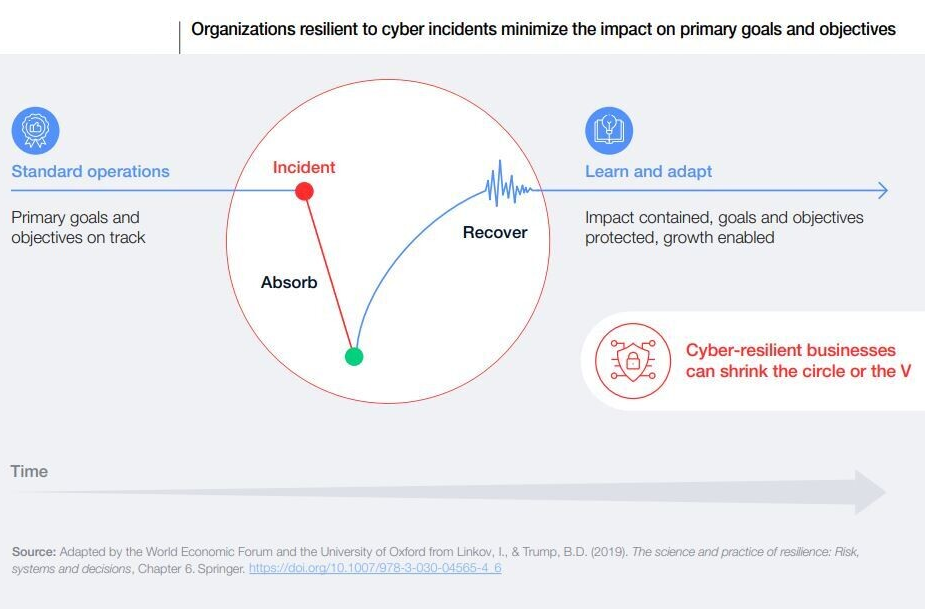The height and width of the screenshot is (609, 925).
Task: Click the "Time" axis label
Action: click(29, 470)
